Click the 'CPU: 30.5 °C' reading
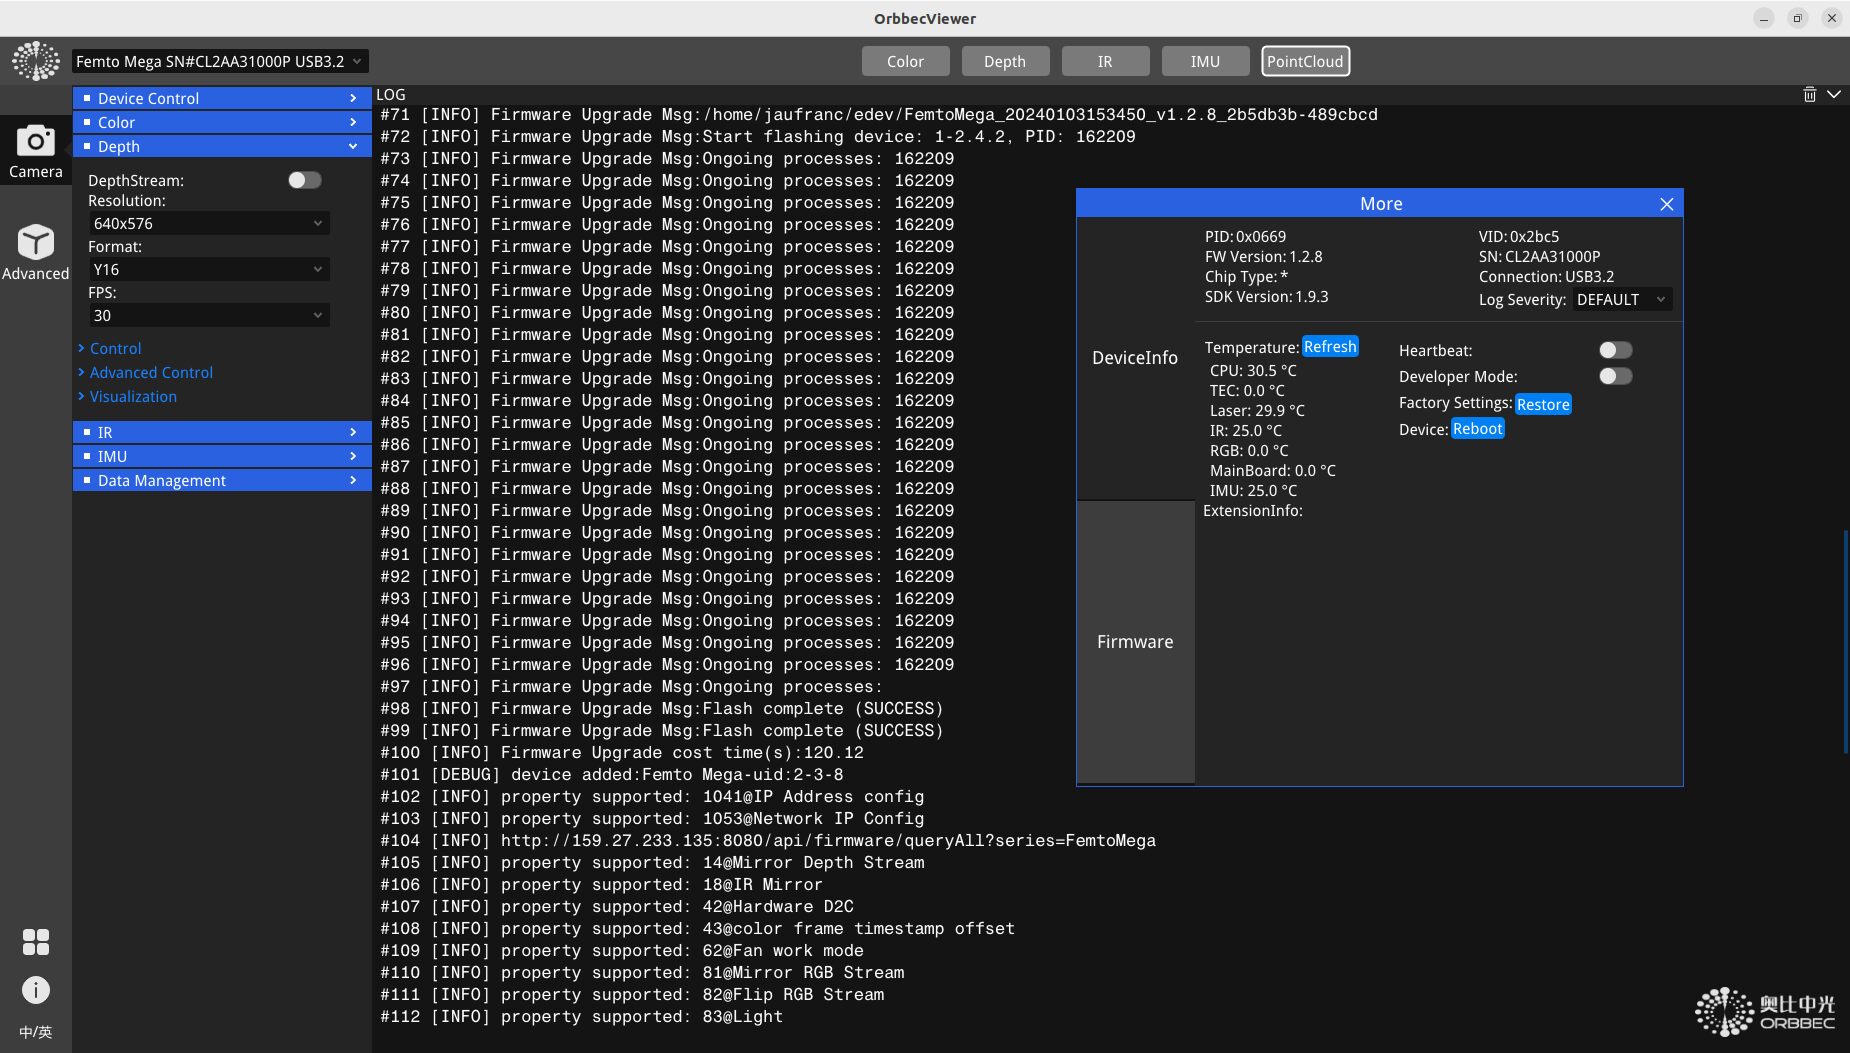 [1253, 371]
